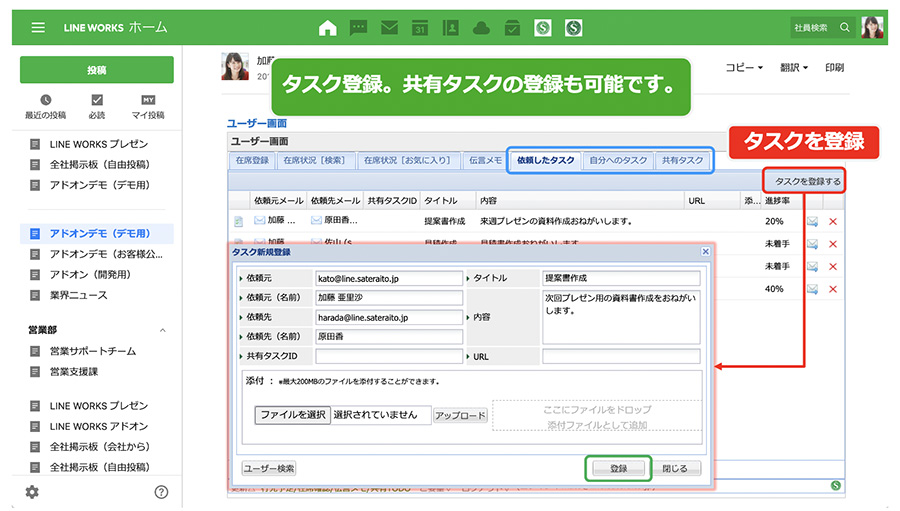Viewport: 900px width, 511px height.
Task: Open the selected アドオンデモ（デモ用） board
Action: coord(96,234)
